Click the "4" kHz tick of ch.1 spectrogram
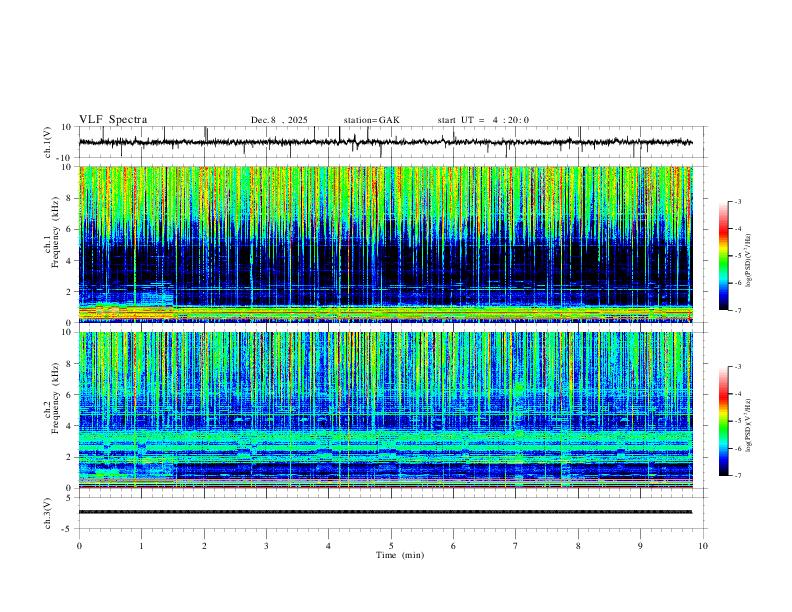 click(70, 261)
